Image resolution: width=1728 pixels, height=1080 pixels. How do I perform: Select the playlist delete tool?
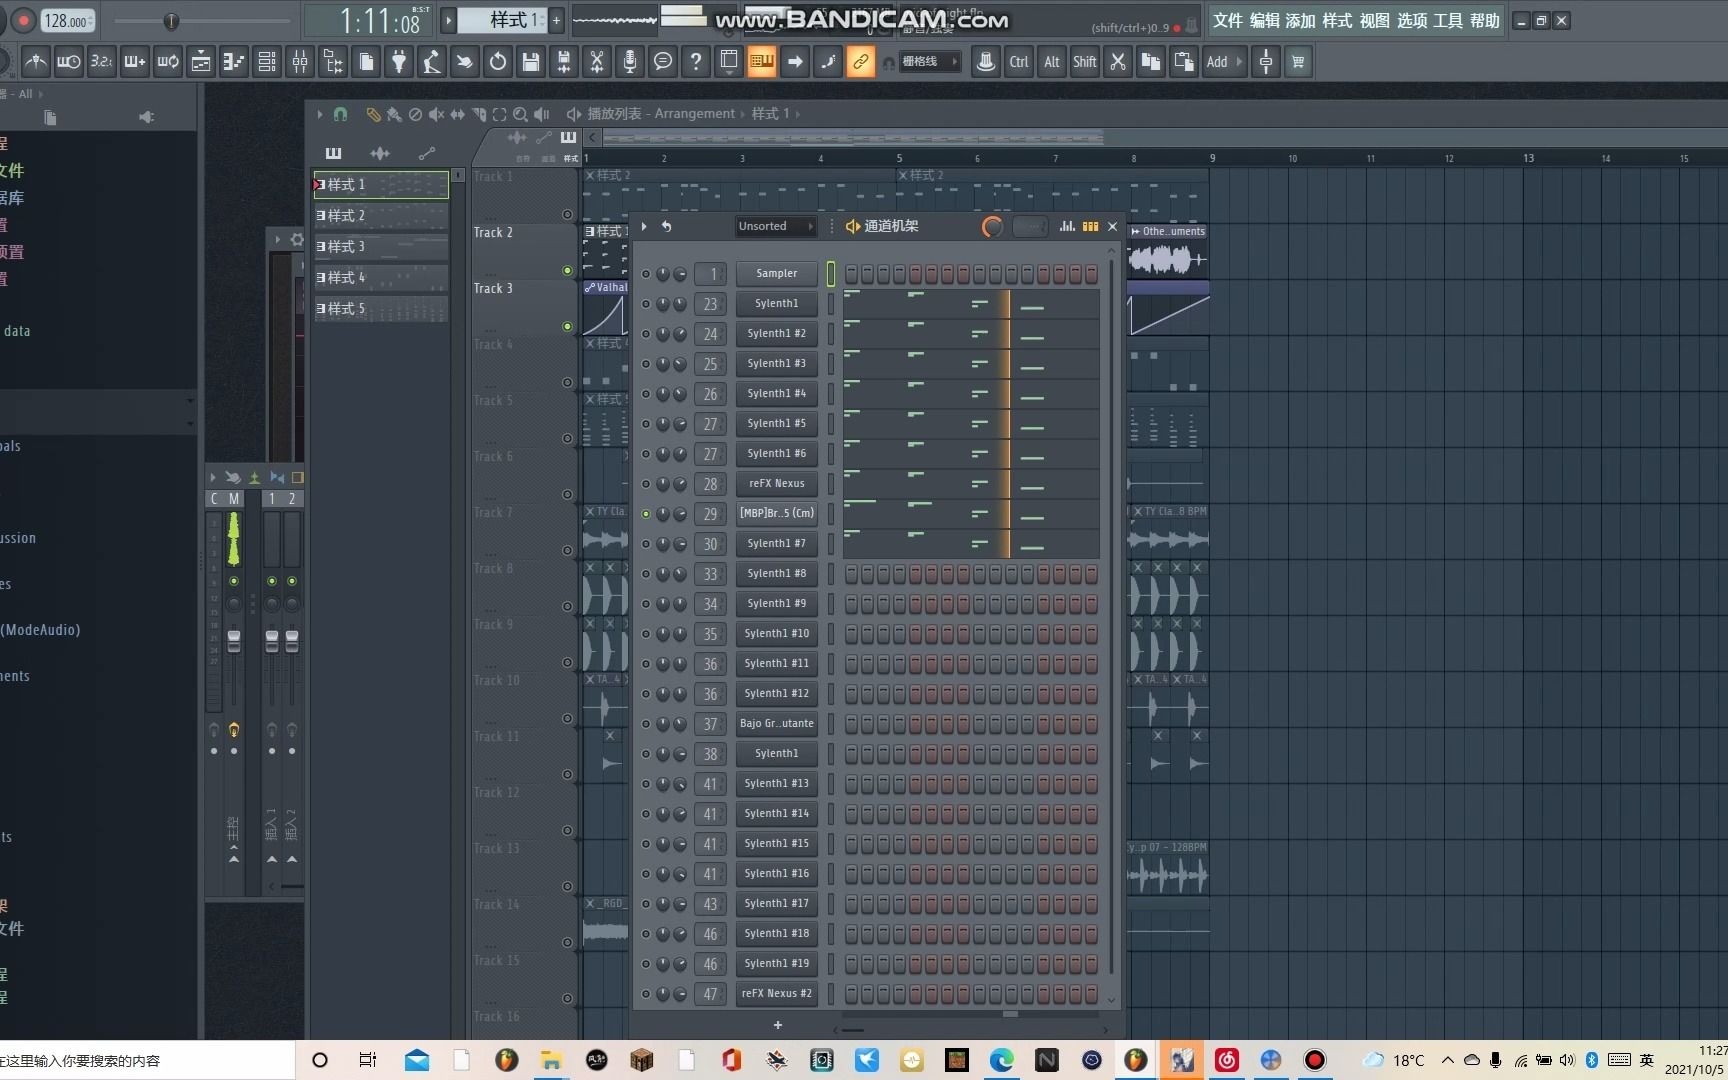[415, 114]
